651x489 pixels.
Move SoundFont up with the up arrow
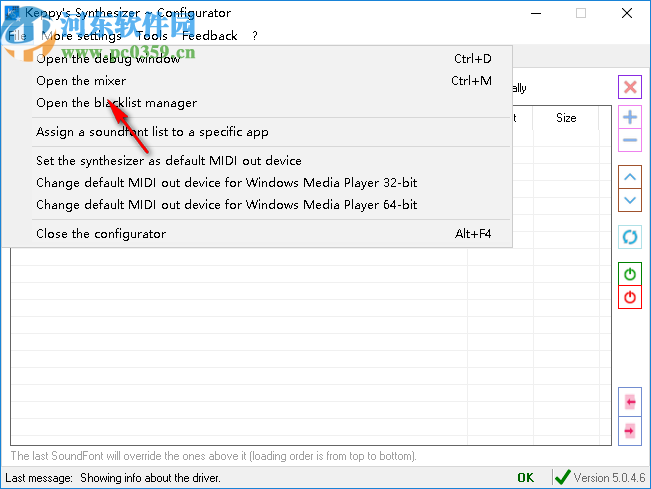630,177
